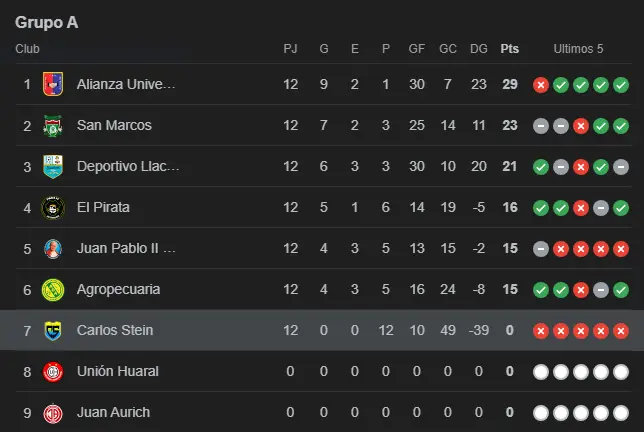644x432 pixels.
Task: Click Carlos Stein's last red loss icon
Action: coord(621,331)
